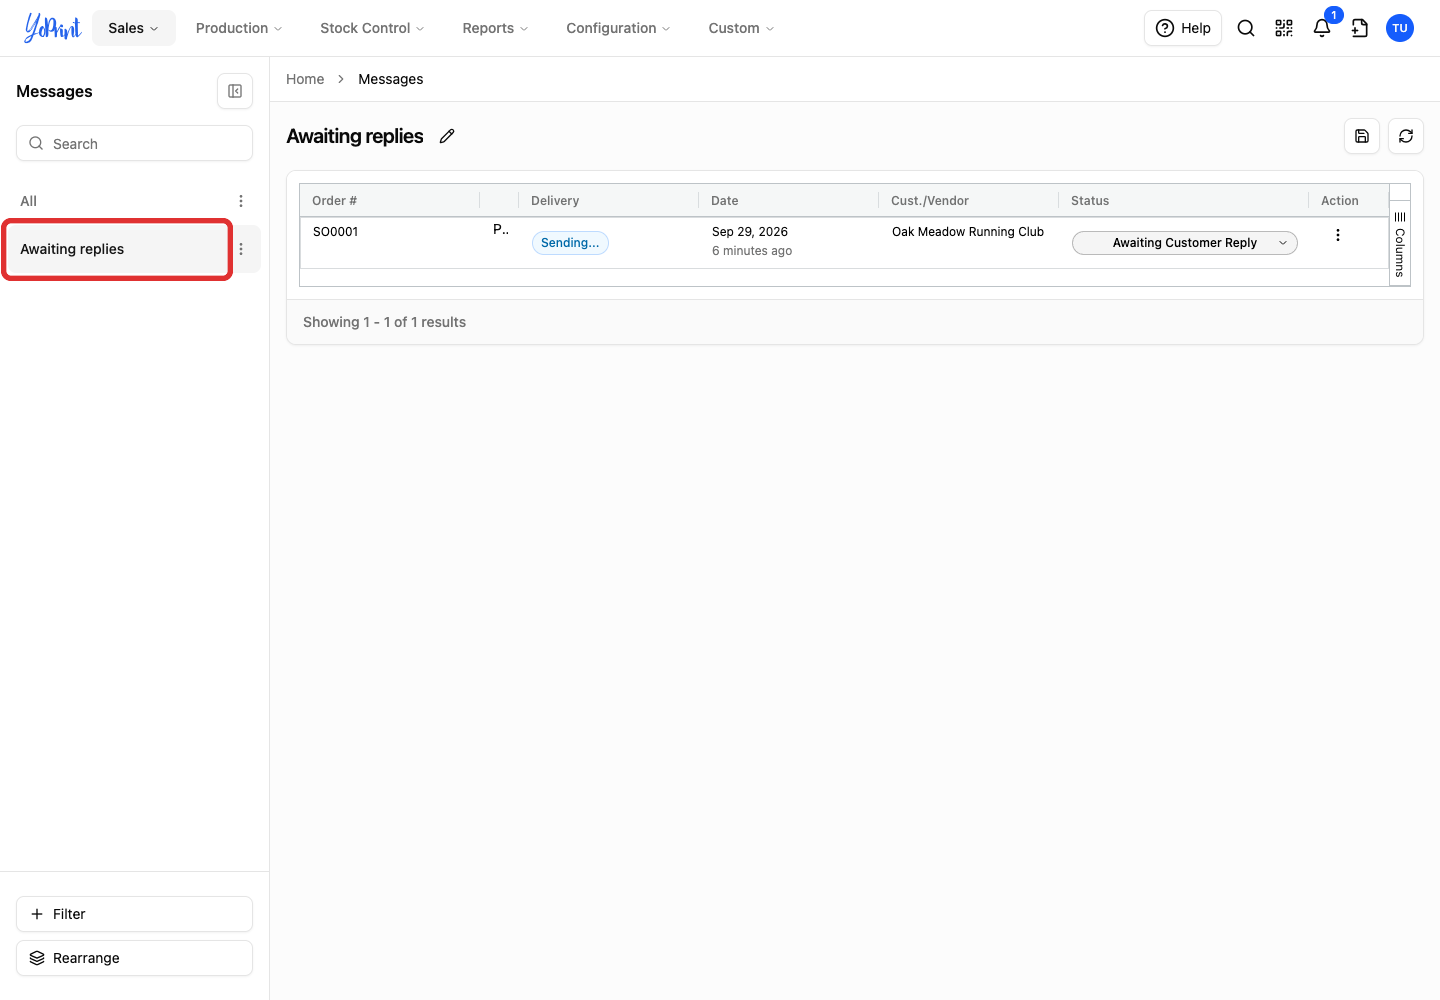This screenshot has width=1440, height=1000.
Task: Open the Production menu
Action: (239, 28)
